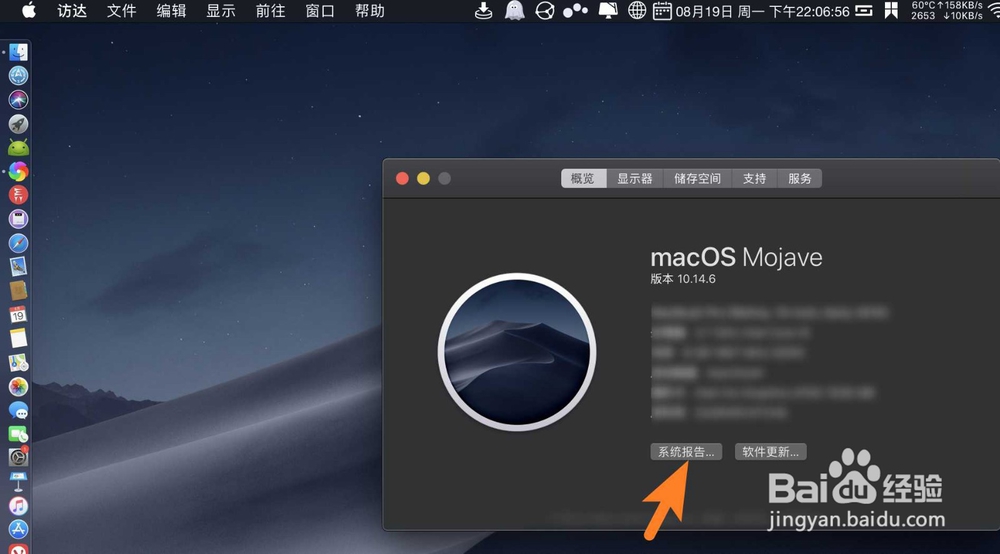The width and height of the screenshot is (1000, 554).
Task: Minimize window with the yellow button
Action: [x=423, y=179]
